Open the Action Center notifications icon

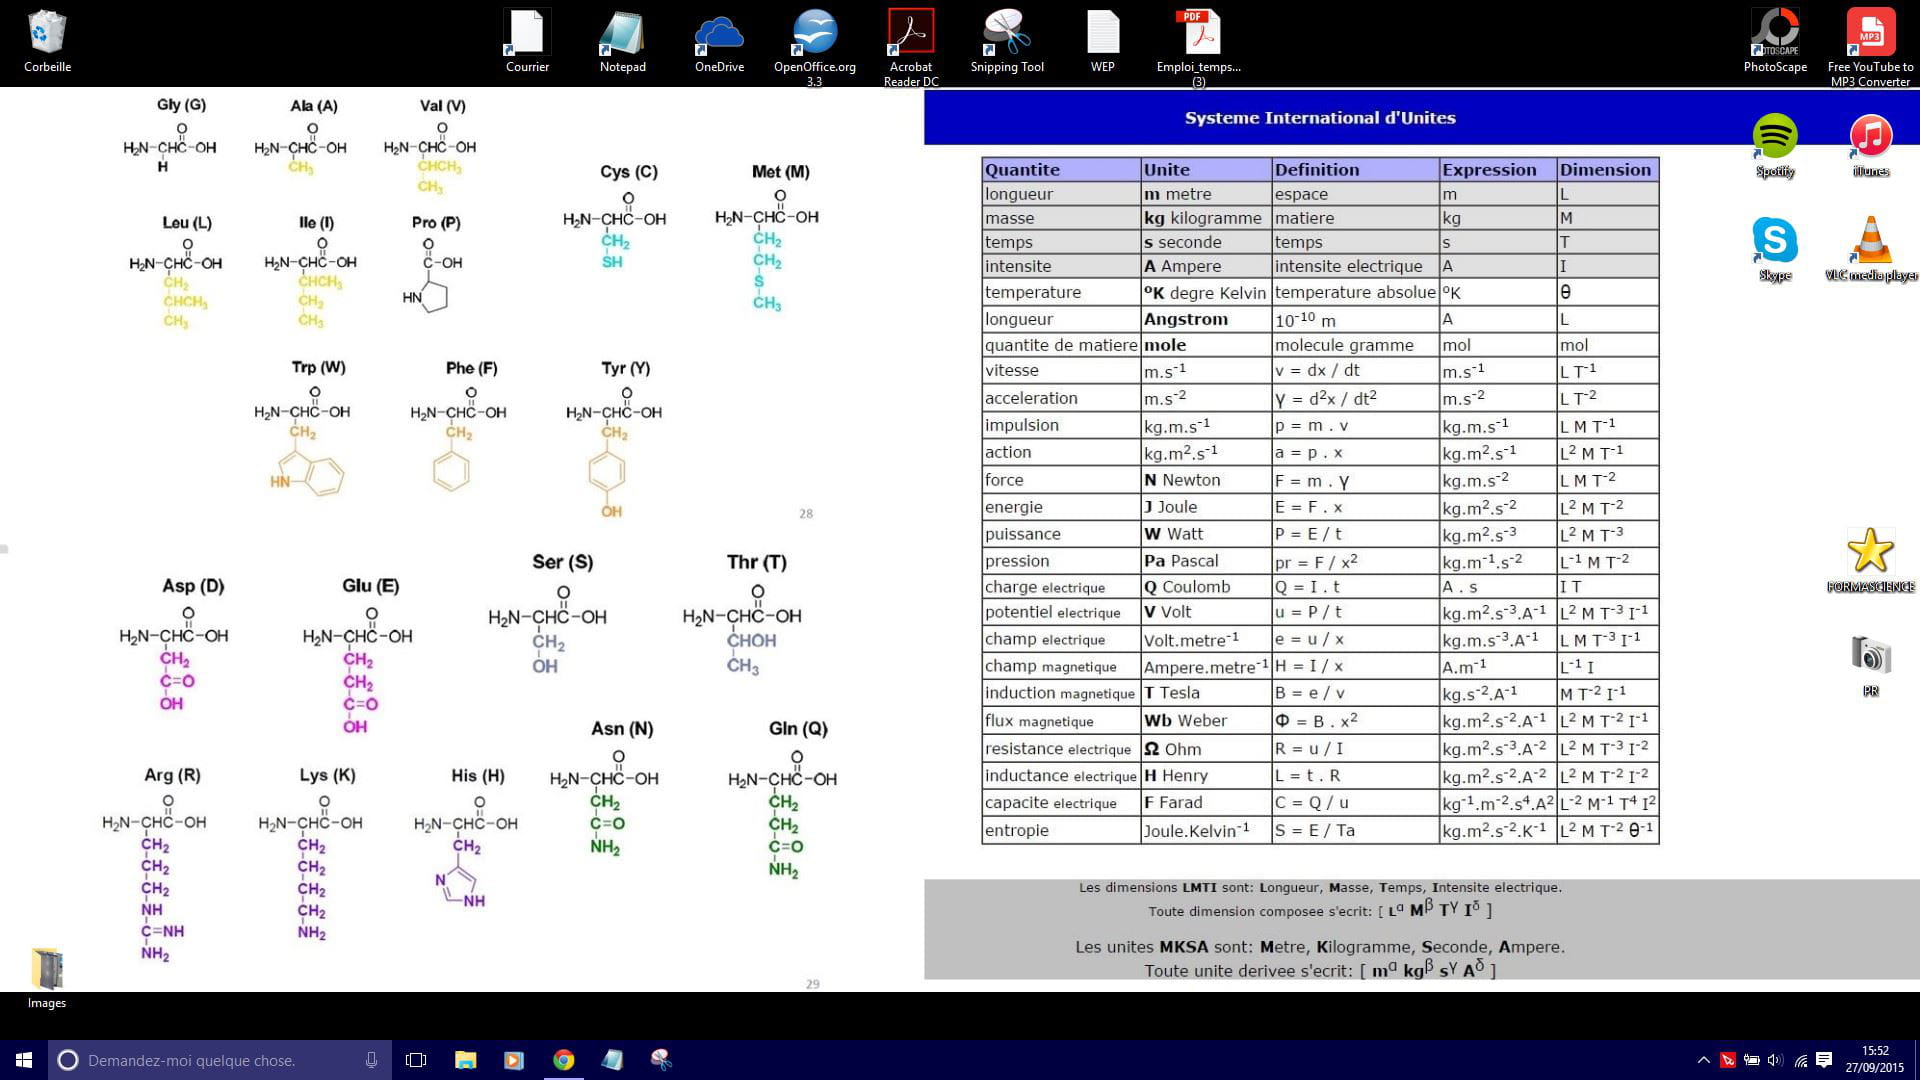[1824, 1060]
